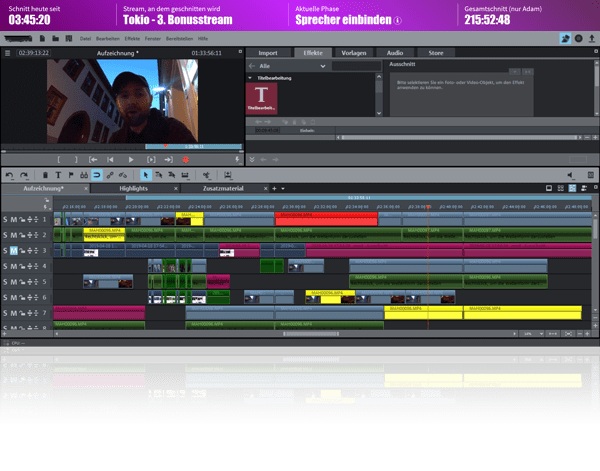Screen dimensions: 600x471
Task: Delete the selected object with the trash icon
Action: coord(45,174)
